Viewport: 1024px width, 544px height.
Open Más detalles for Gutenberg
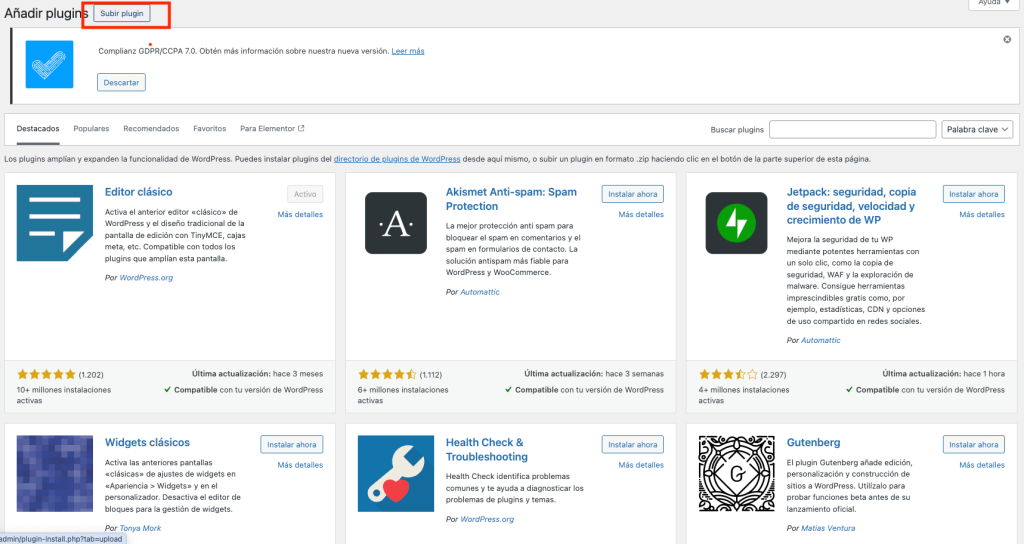pos(982,465)
